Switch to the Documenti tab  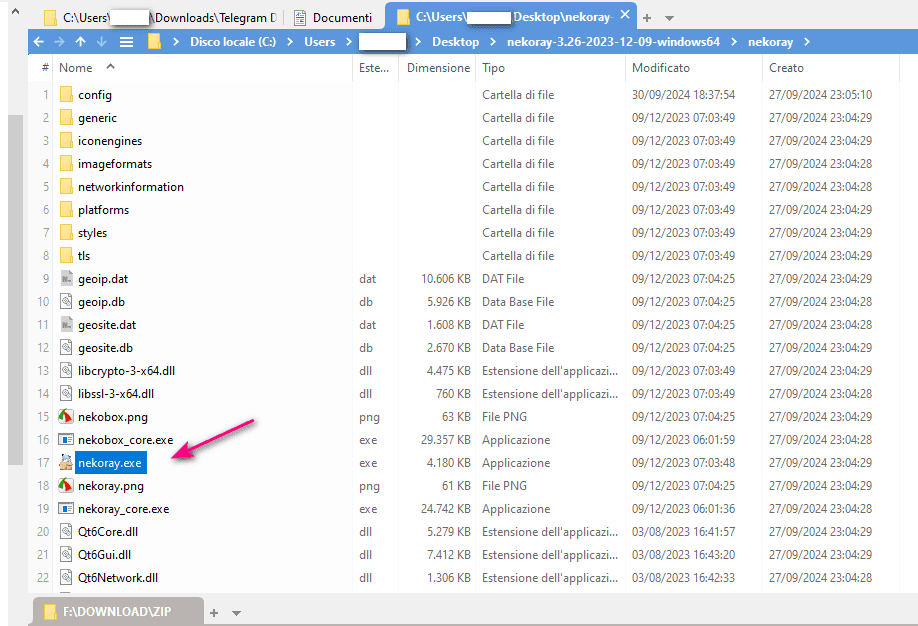[x=333, y=18]
